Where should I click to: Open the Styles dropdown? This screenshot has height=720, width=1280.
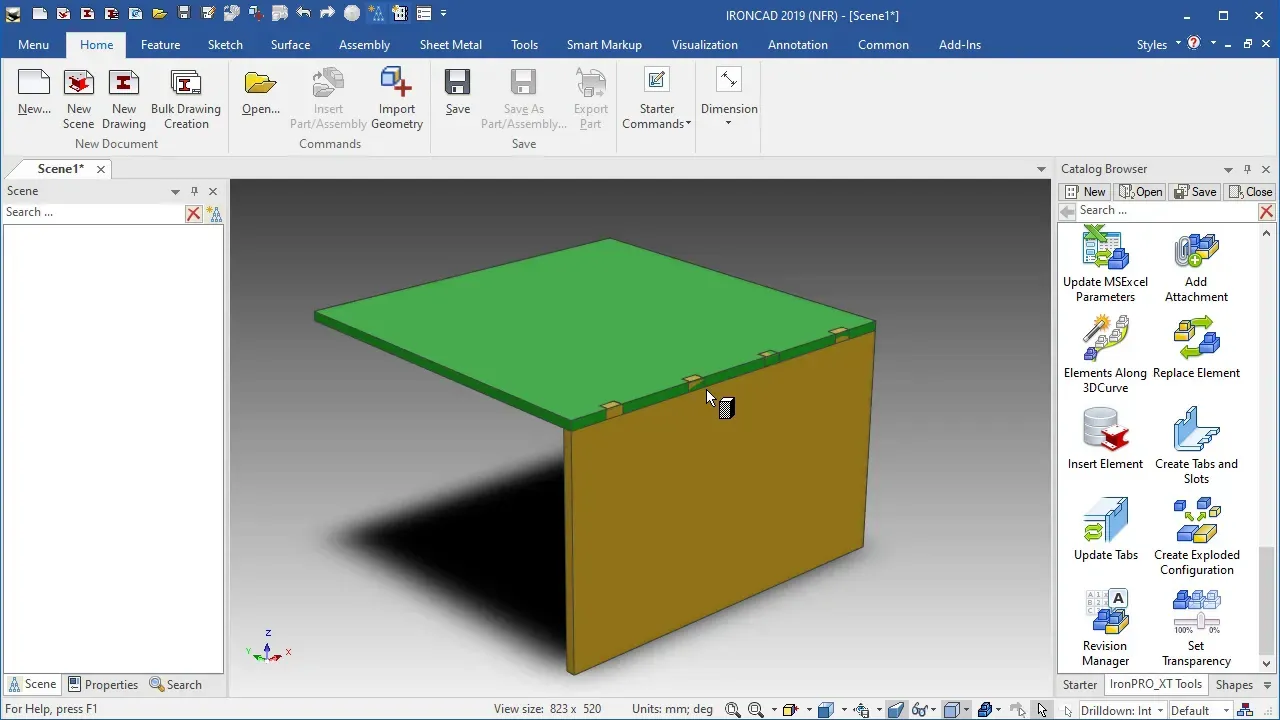tap(1159, 45)
